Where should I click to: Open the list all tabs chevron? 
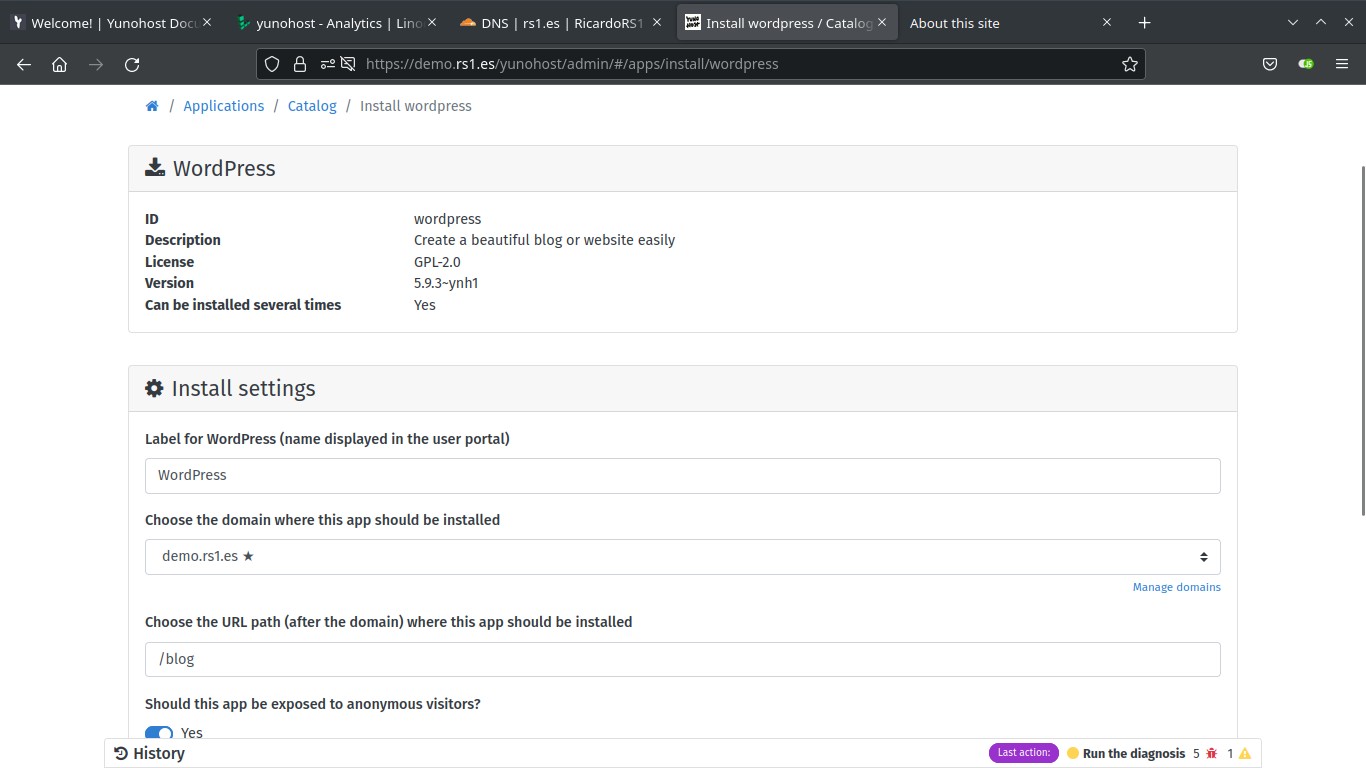coord(1292,23)
